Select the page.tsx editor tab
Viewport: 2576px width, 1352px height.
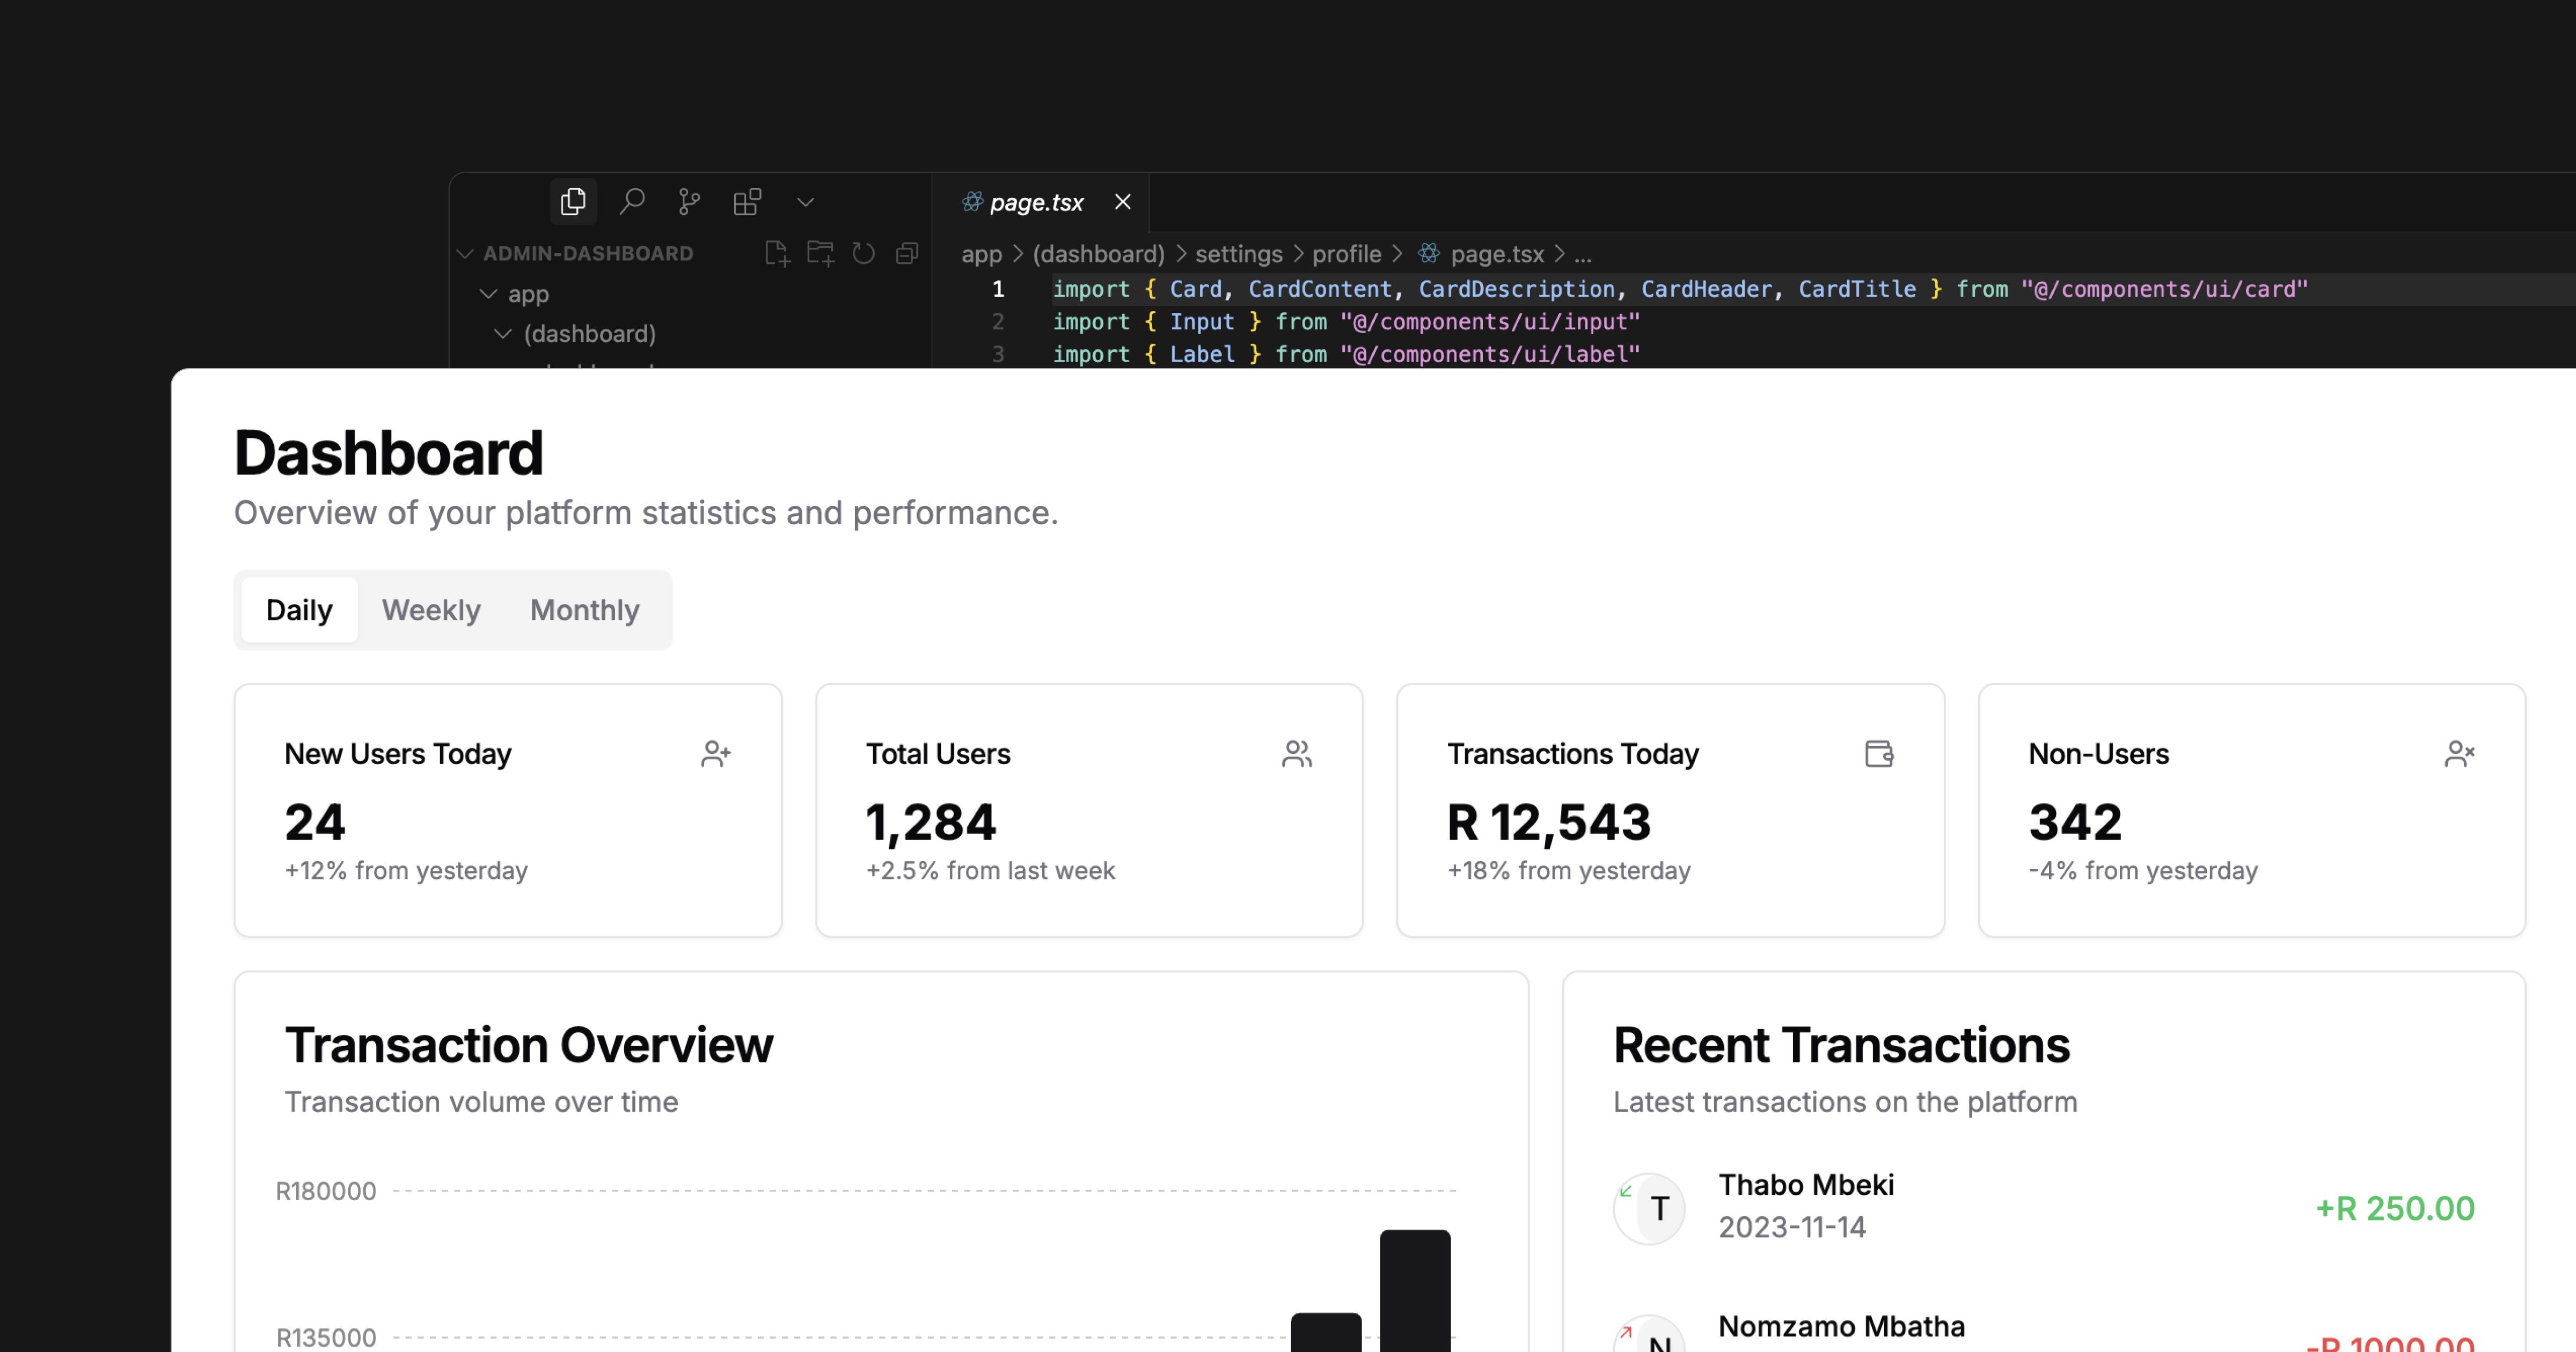[x=1037, y=202]
